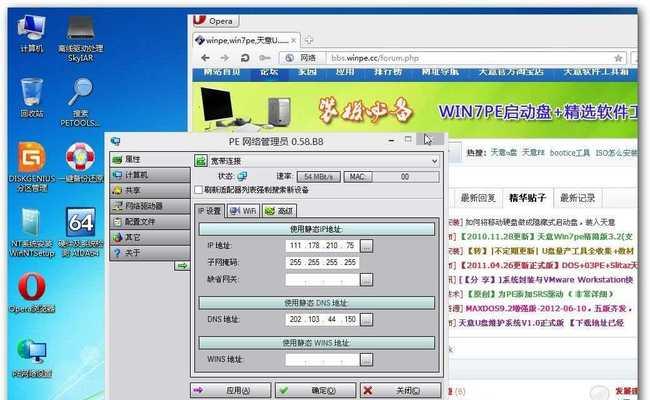Viewport: 650px width, 400px height.
Task: Open 排行榜 in the site navigation bar
Action: click(x=388, y=73)
